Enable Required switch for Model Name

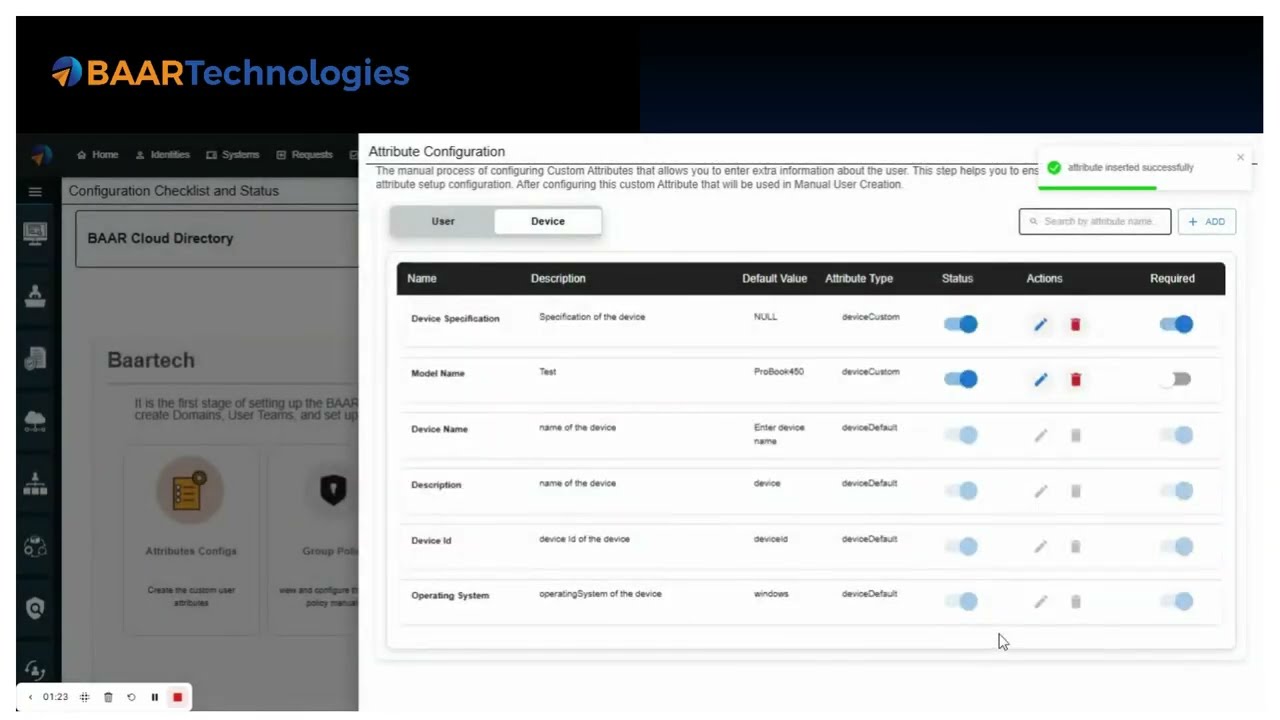[x=1176, y=379]
